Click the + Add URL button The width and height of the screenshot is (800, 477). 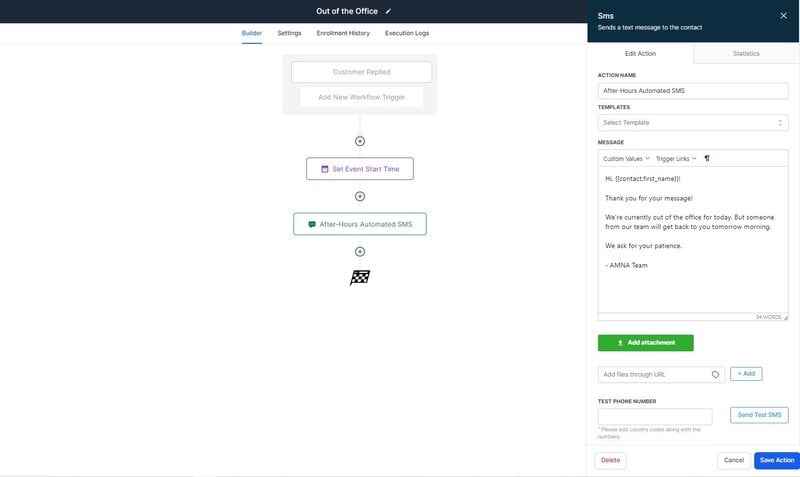pyautogui.click(x=746, y=374)
